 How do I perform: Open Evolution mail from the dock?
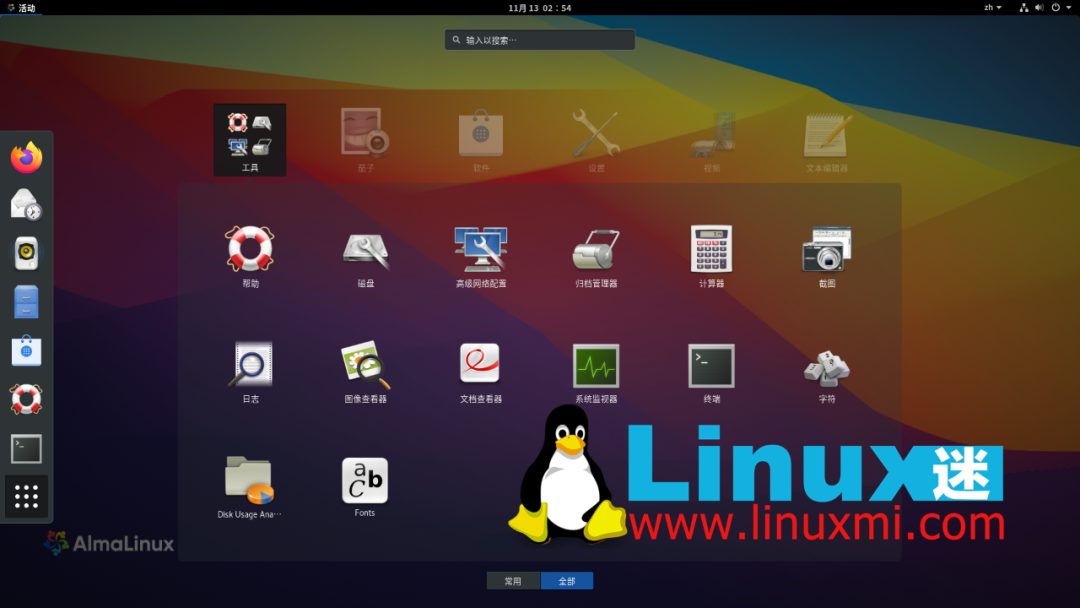coord(26,205)
